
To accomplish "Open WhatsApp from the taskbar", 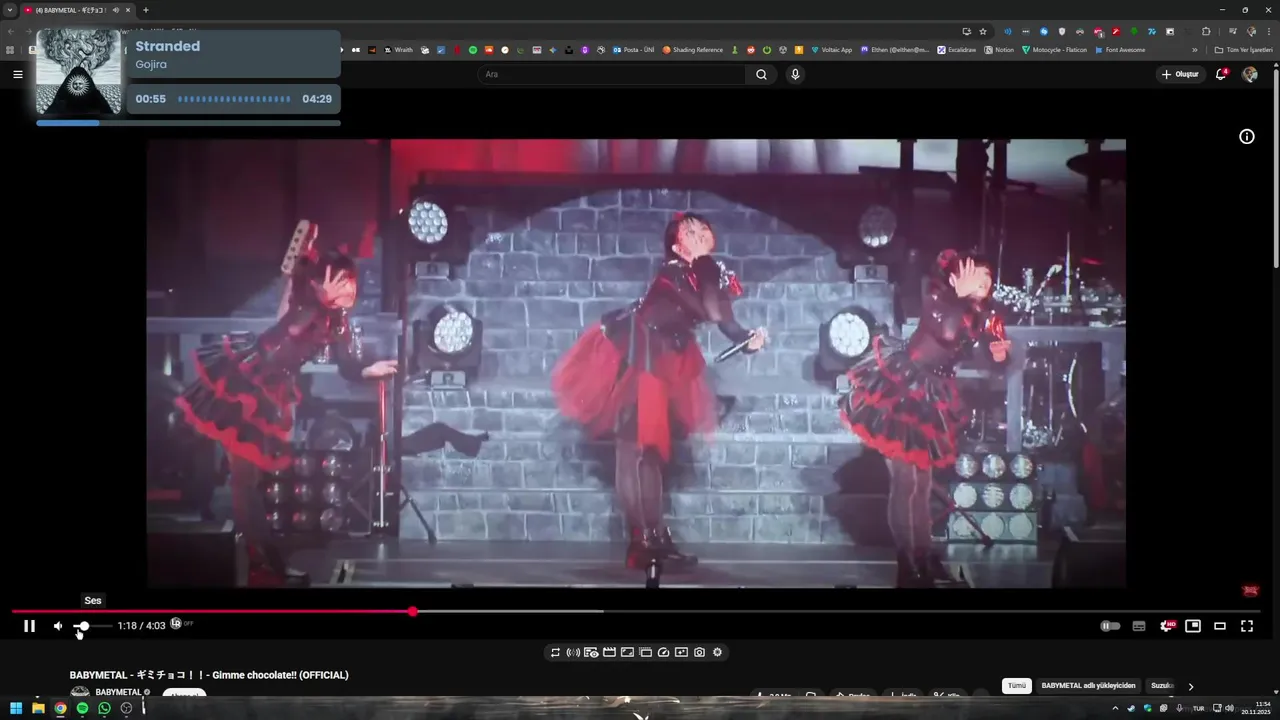I will (104, 708).
